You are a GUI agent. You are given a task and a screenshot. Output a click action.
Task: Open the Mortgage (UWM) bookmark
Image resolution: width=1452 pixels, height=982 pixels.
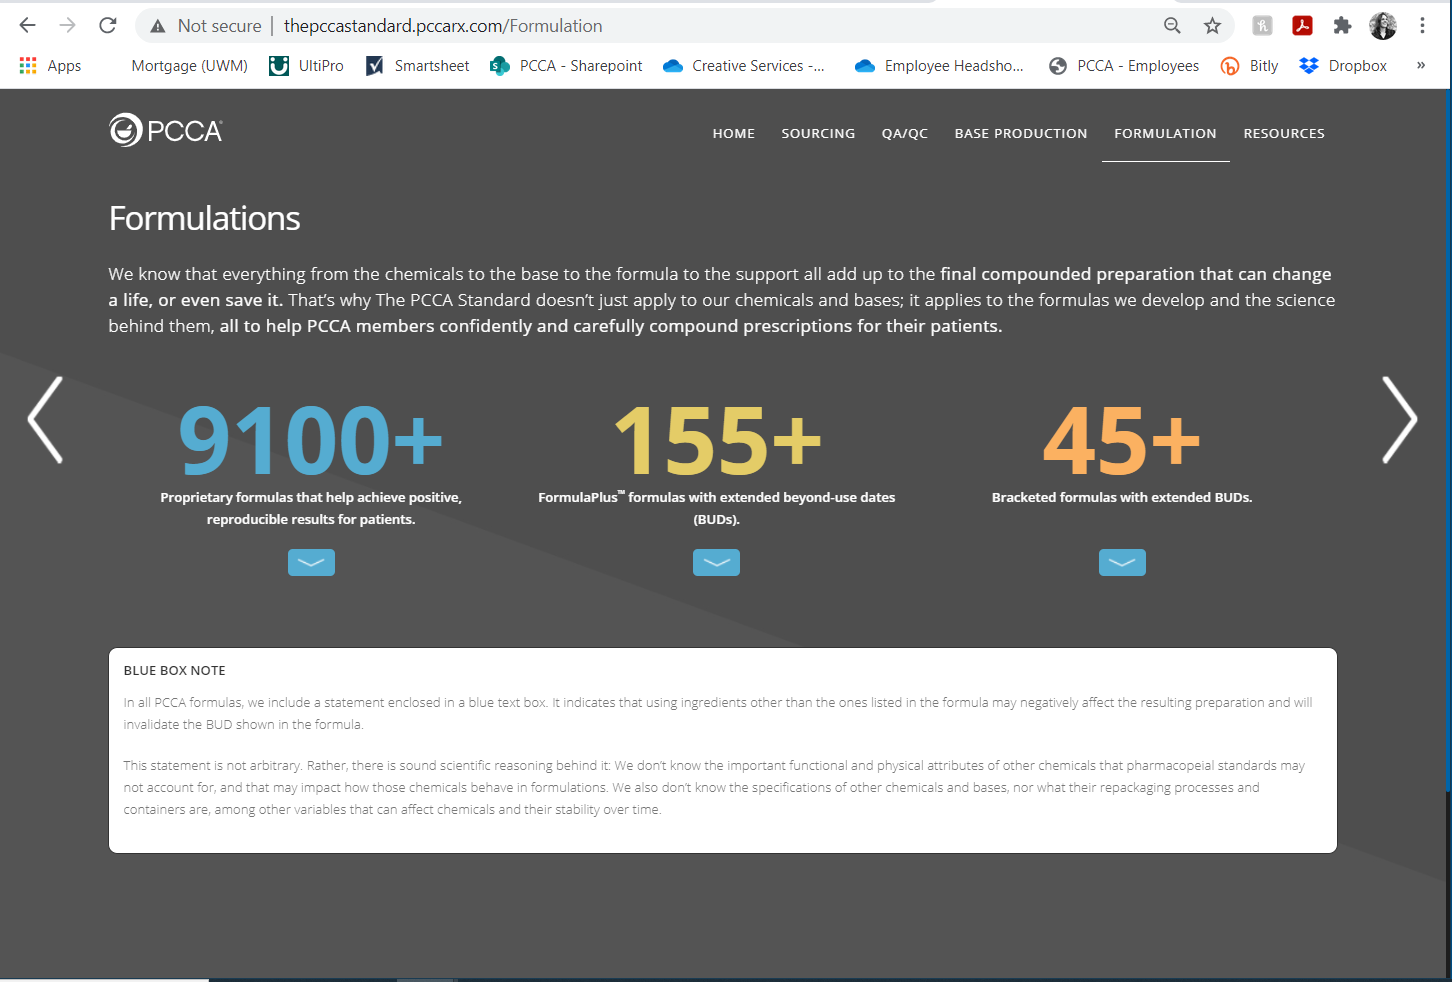(190, 66)
